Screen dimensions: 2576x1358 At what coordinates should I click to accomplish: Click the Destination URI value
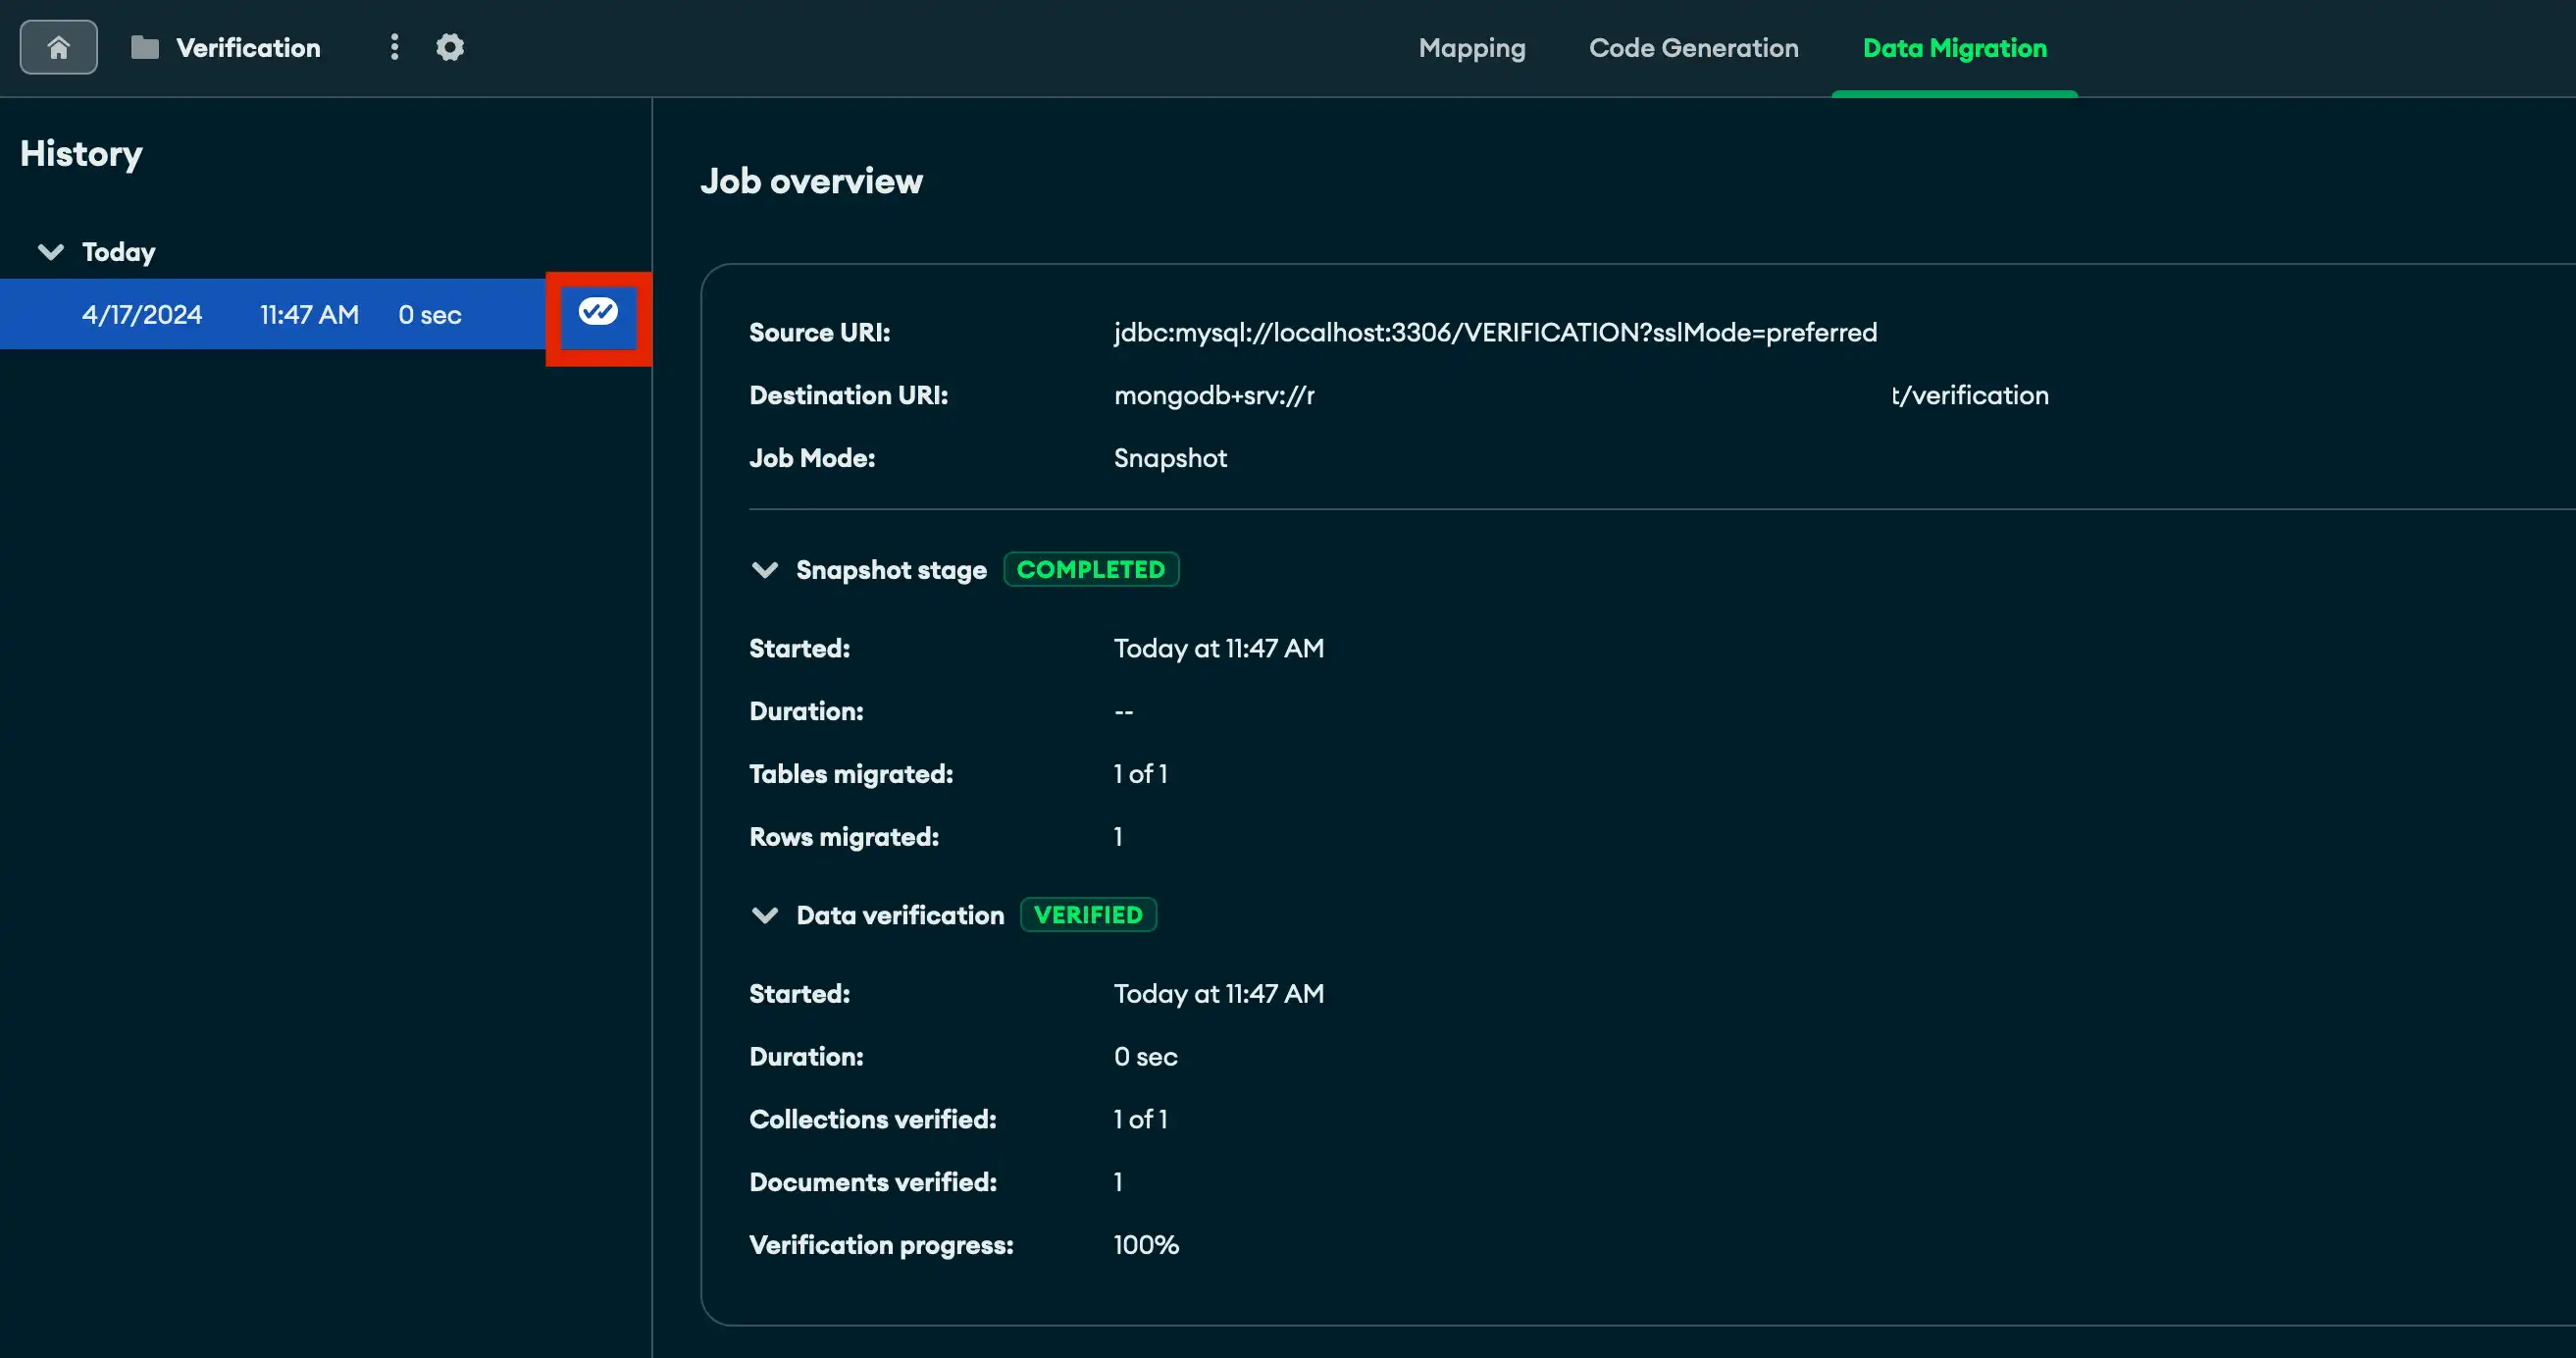pyautogui.click(x=1213, y=394)
